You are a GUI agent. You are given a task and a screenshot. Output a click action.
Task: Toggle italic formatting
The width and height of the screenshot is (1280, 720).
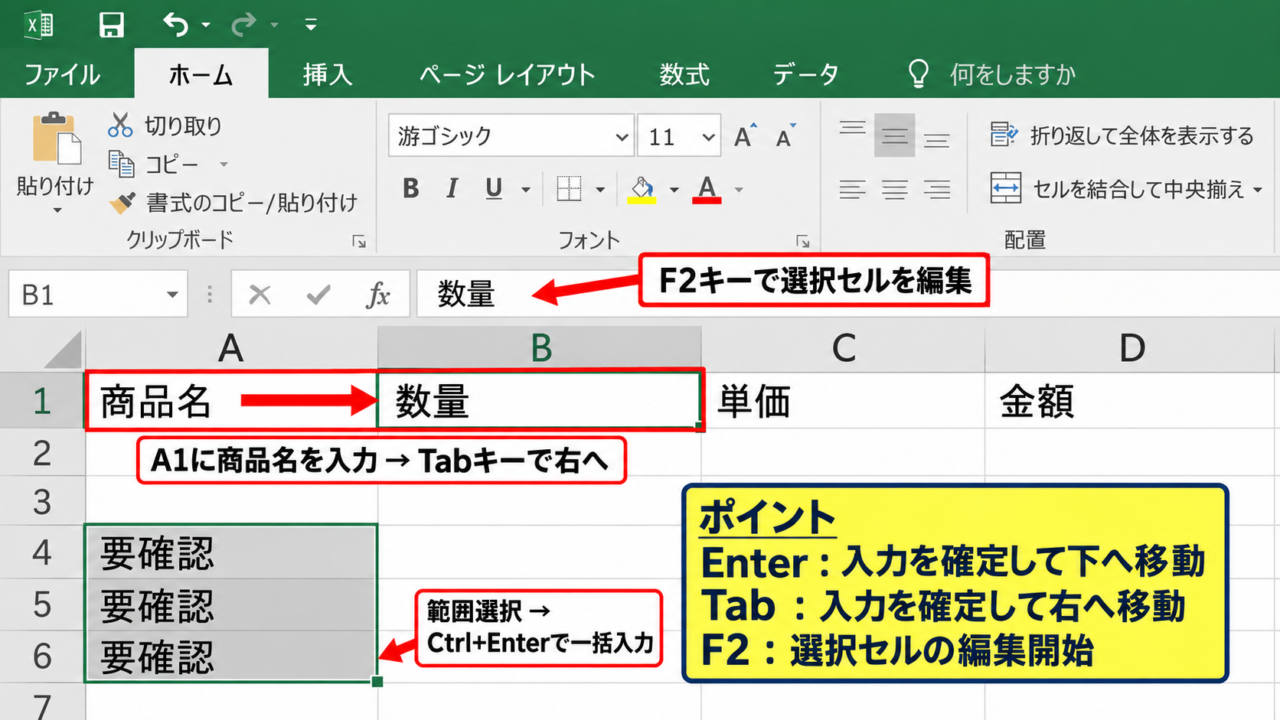(x=451, y=188)
